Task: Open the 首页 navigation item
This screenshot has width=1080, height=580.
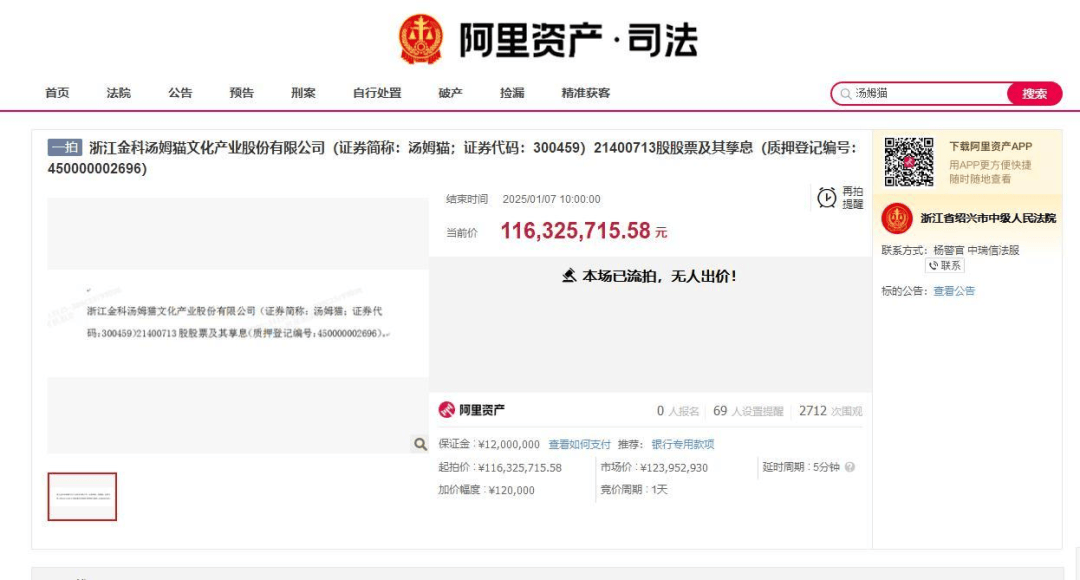Action: [x=57, y=93]
